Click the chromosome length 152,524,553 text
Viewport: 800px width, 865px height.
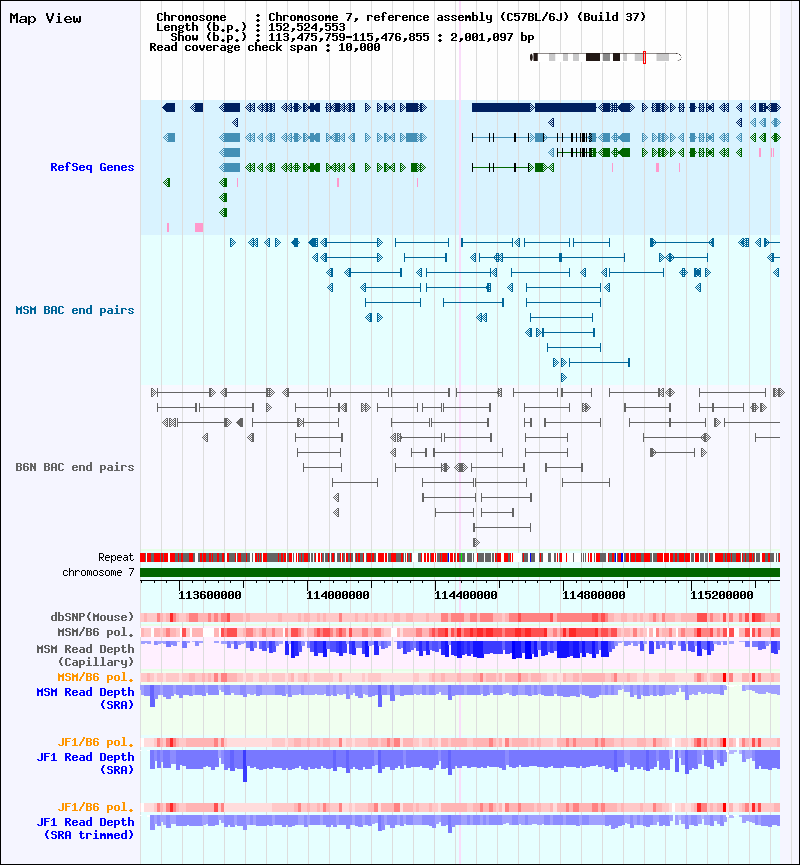coord(307,28)
